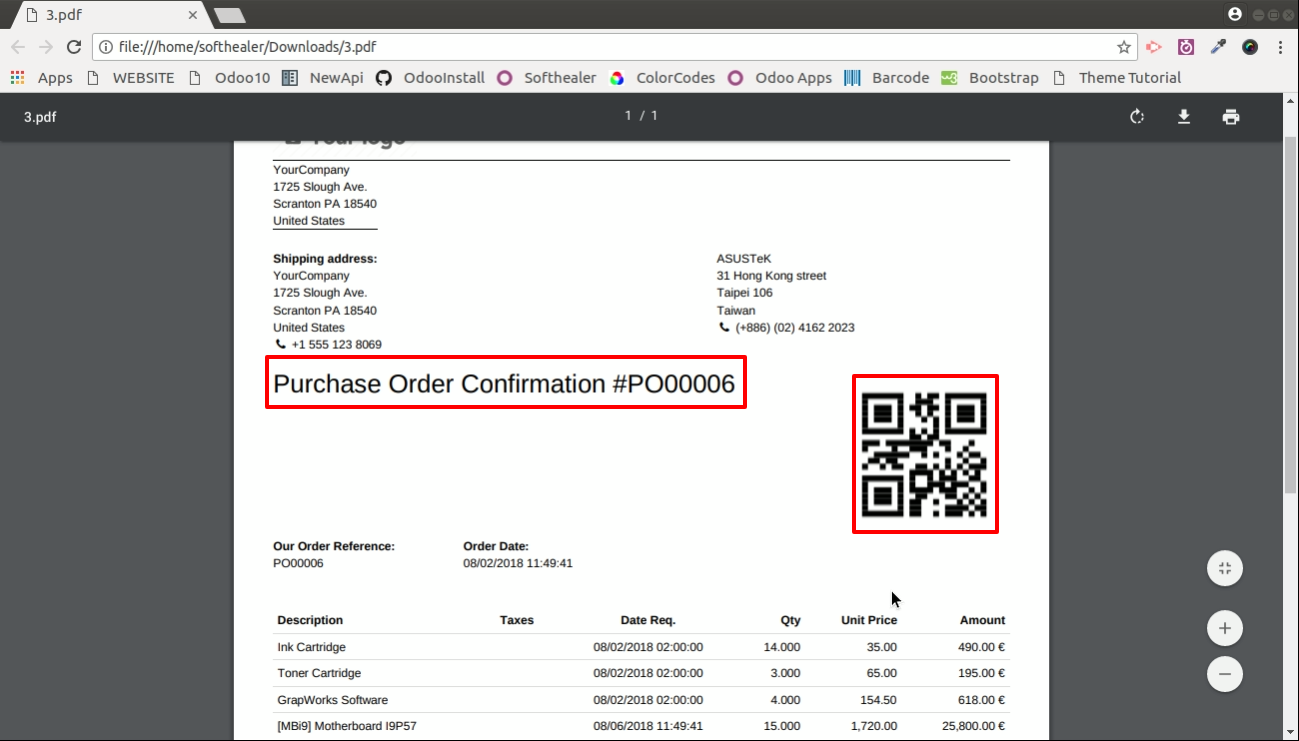Click the 154.50 unit price
The image size is (1299, 741).
tap(879, 700)
